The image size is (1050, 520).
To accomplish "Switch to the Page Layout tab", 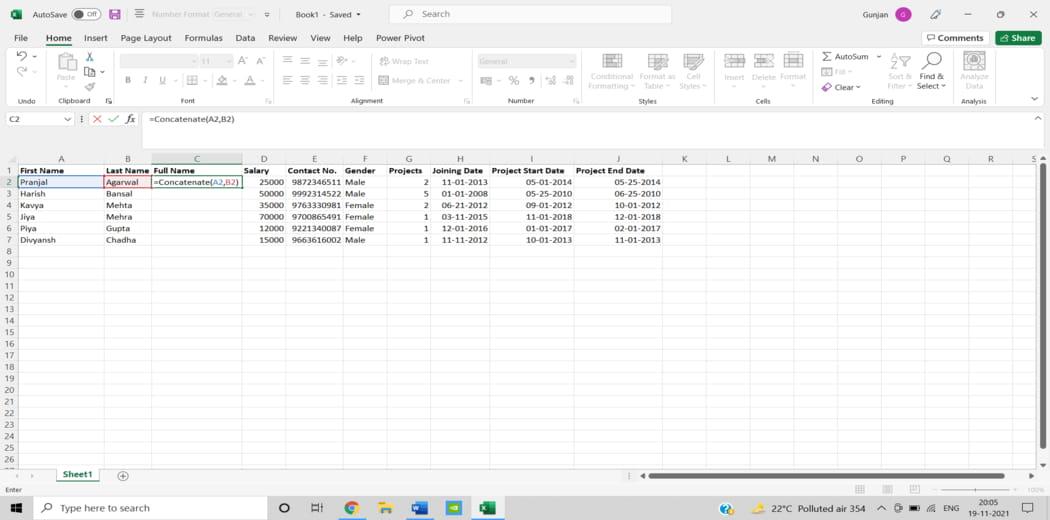I will (146, 38).
